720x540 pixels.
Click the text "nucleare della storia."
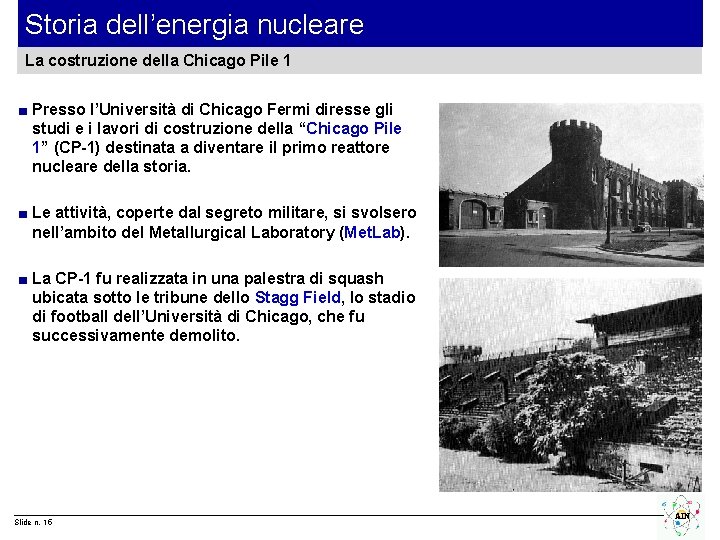click(111, 166)
